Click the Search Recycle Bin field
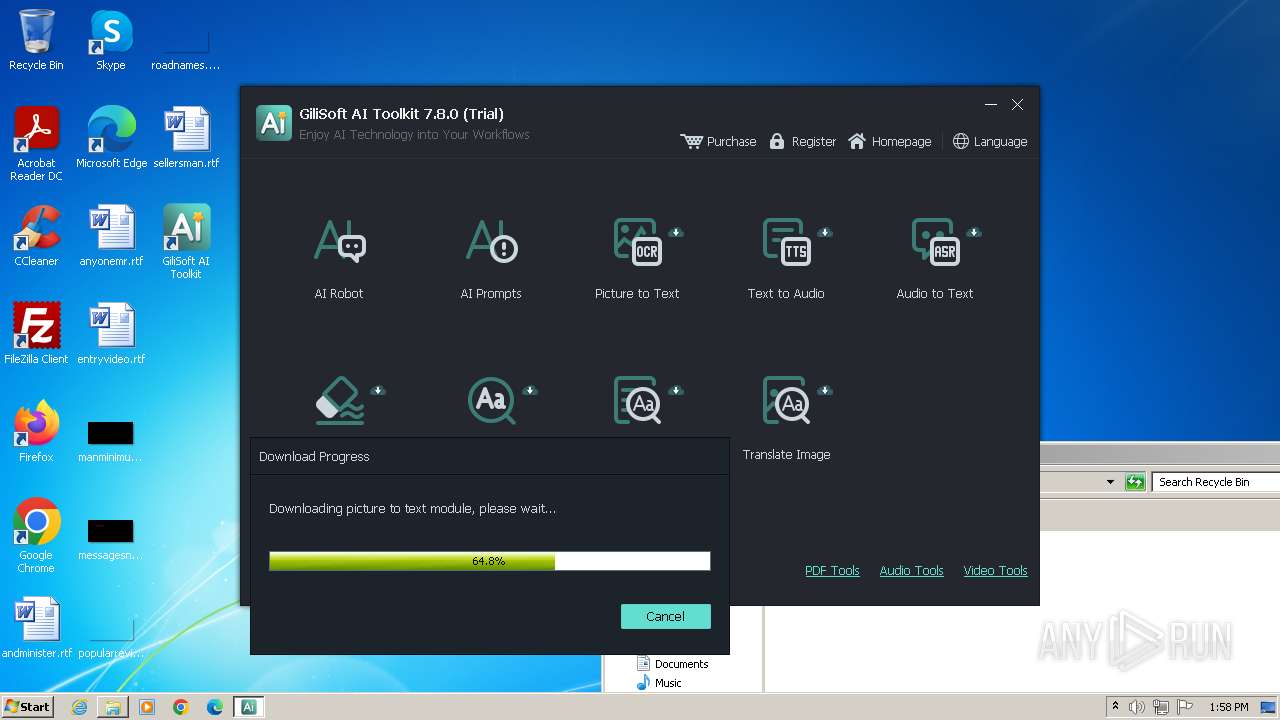Screen dimensions: 1280x720 (x=1215, y=482)
